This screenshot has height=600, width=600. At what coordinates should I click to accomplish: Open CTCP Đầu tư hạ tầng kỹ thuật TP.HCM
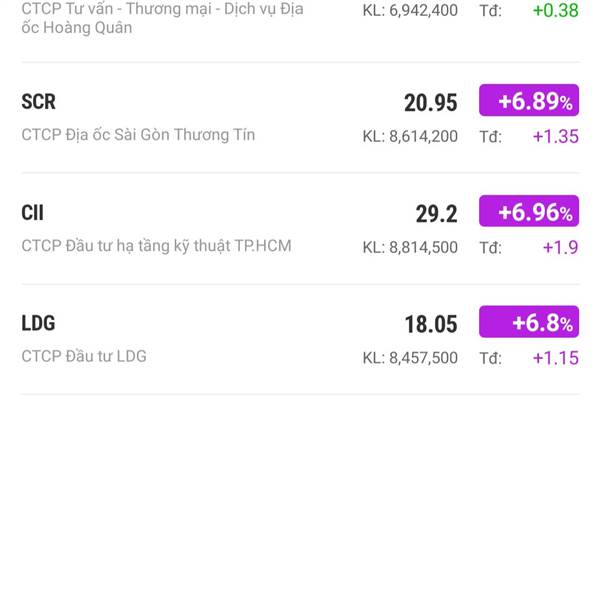point(157,246)
